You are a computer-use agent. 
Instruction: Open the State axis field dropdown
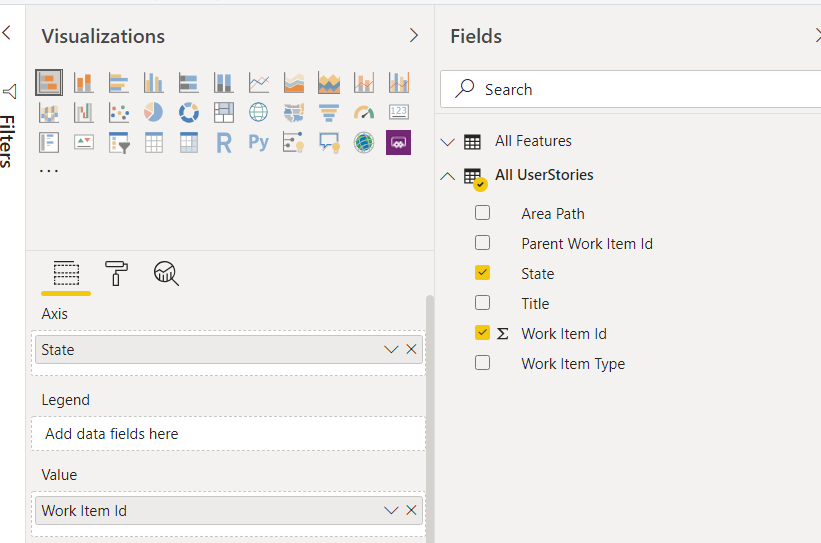(x=391, y=349)
